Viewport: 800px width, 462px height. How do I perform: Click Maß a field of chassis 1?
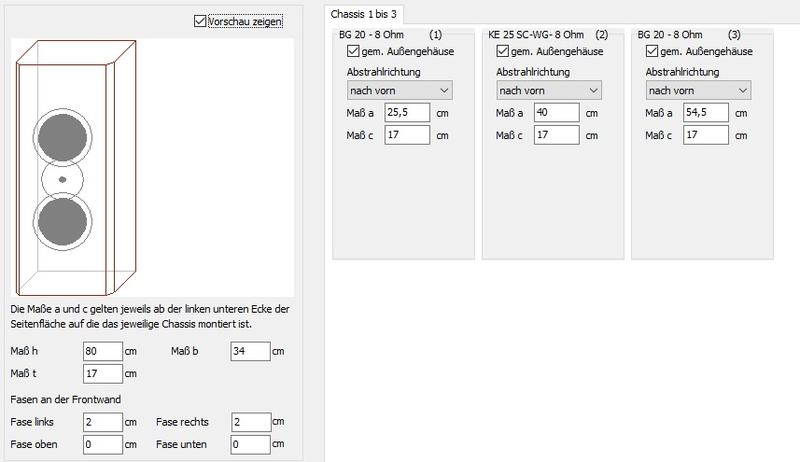pos(407,113)
